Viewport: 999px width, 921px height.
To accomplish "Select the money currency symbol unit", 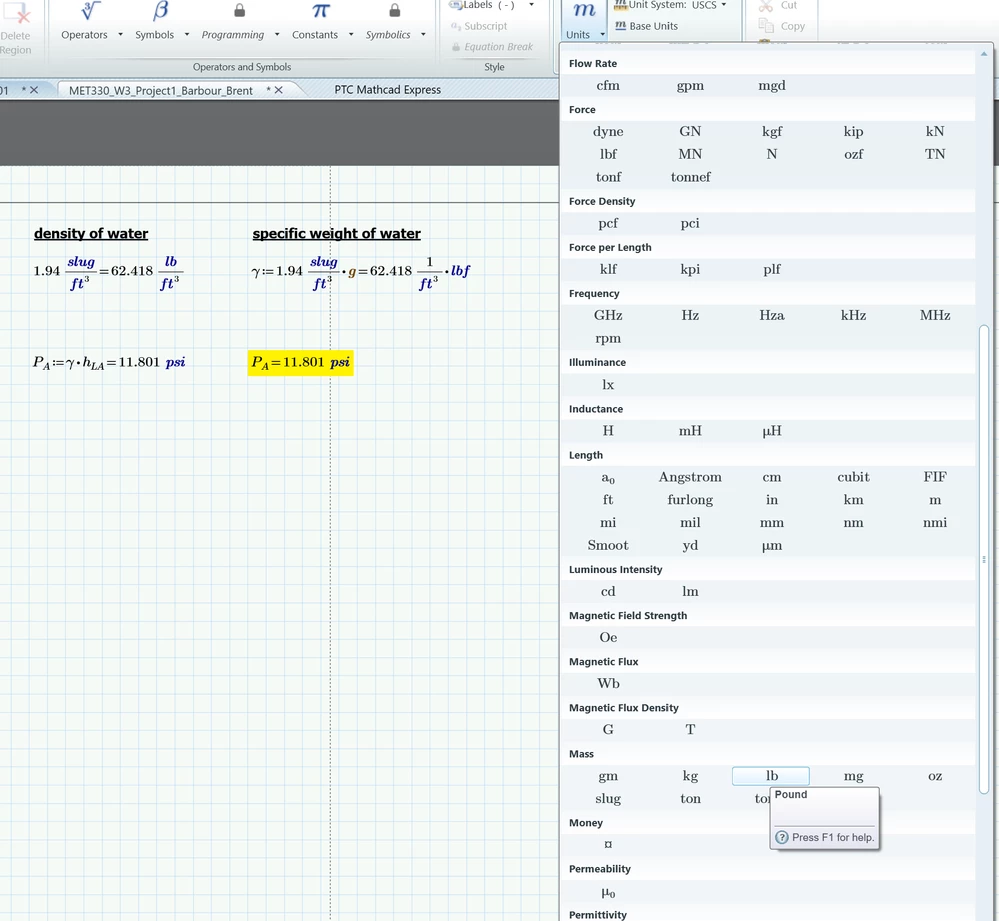I will pyautogui.click(x=608, y=845).
